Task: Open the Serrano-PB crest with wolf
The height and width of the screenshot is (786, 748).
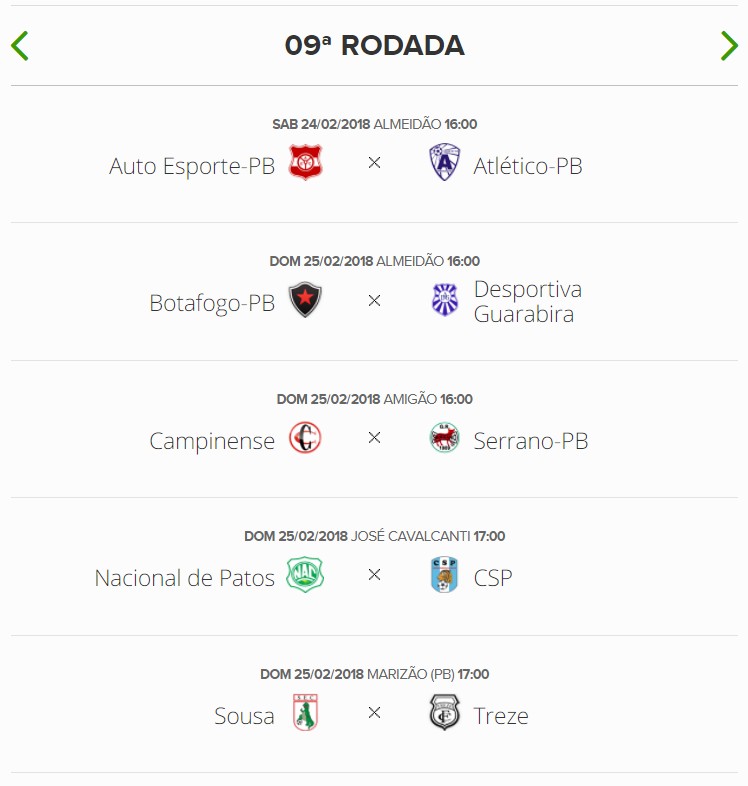Action: [444, 438]
